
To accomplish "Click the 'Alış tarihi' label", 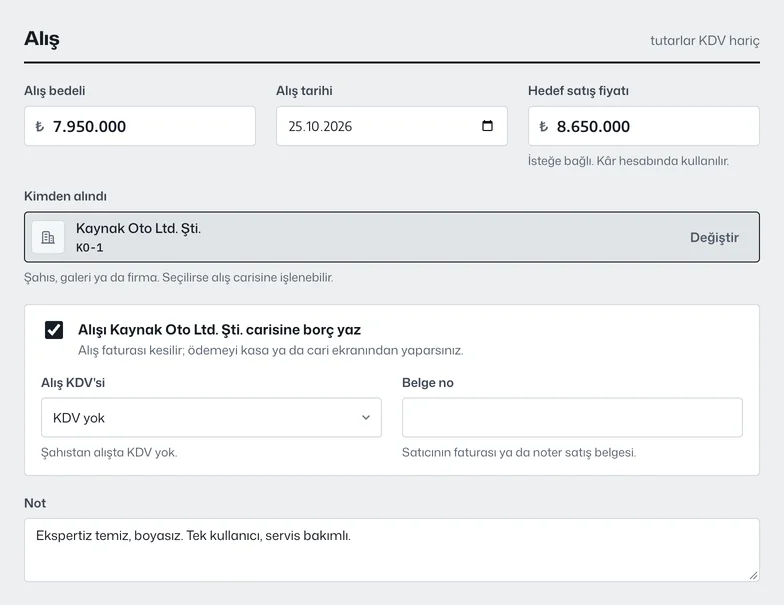I will tap(304, 91).
